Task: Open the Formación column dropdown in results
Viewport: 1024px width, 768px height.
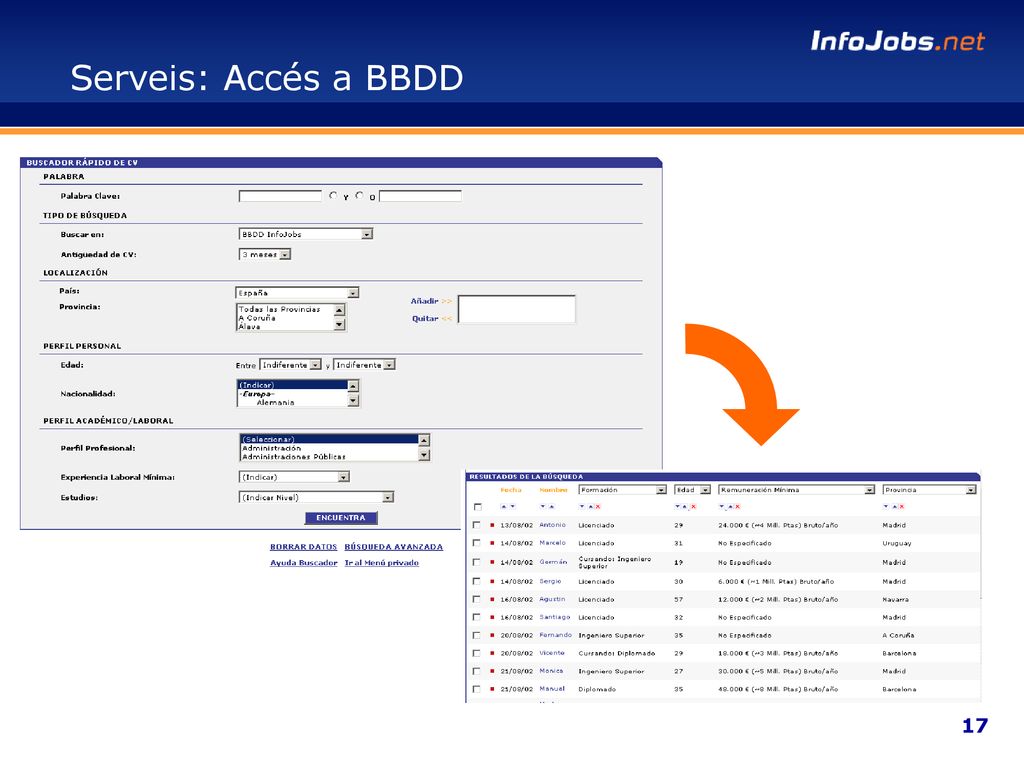Action: tap(622, 489)
